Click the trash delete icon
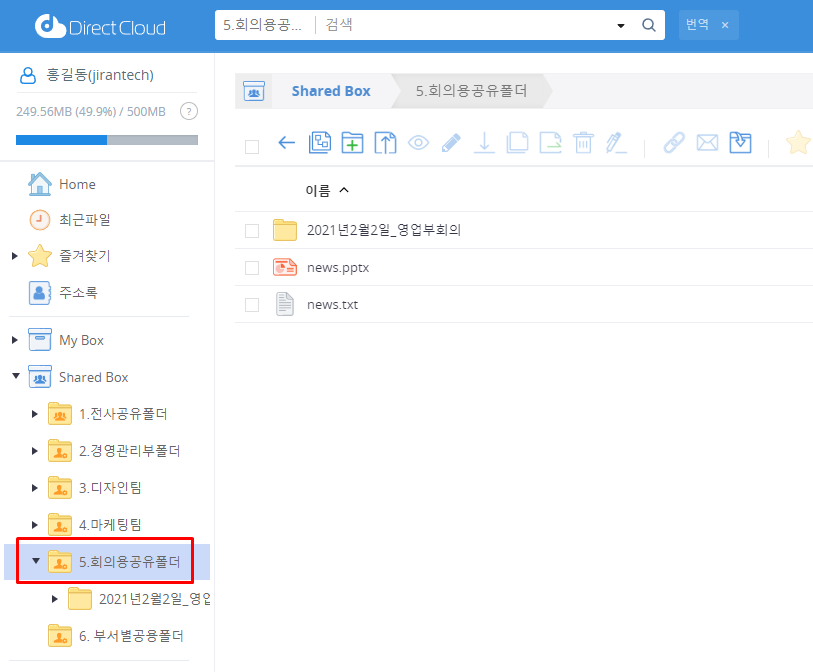Screen dimensions: 813x672 click(584, 143)
